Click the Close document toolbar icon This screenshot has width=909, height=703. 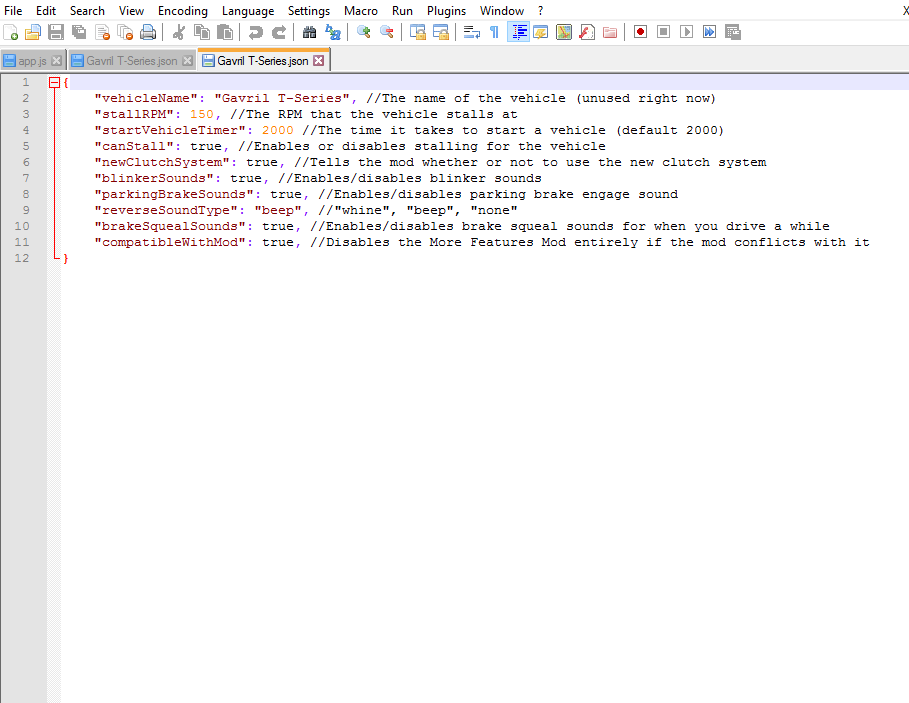click(102, 32)
